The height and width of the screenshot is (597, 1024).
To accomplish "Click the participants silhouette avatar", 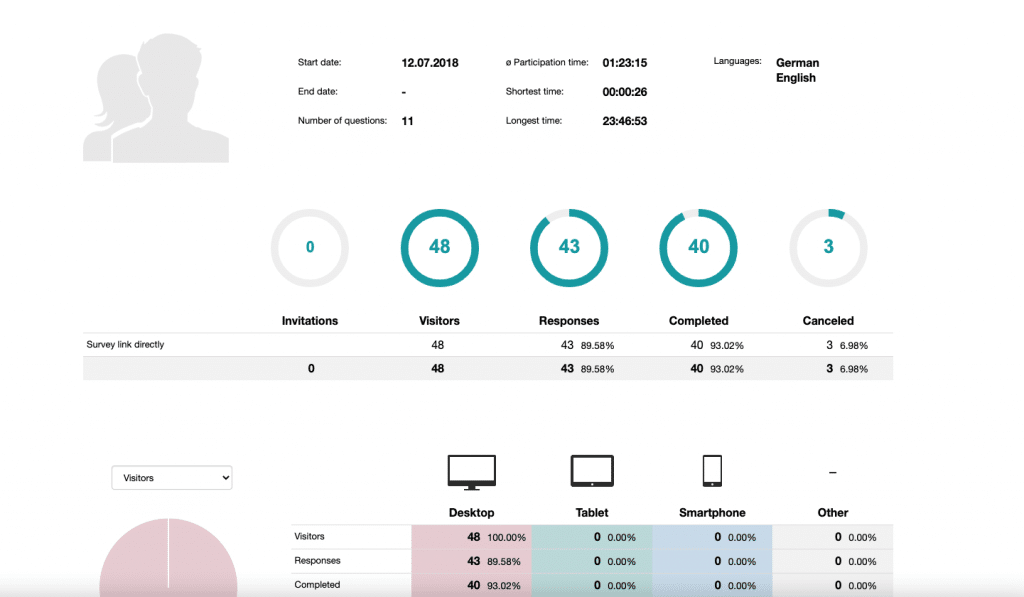I will (156, 98).
